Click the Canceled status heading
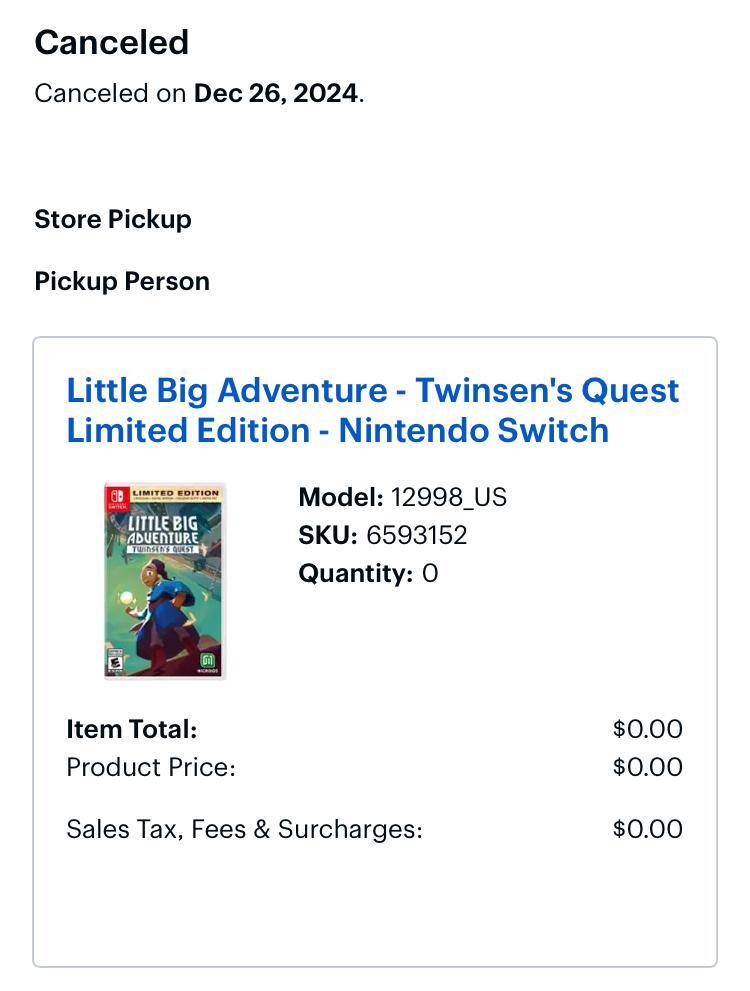The width and height of the screenshot is (750, 991). [111, 42]
